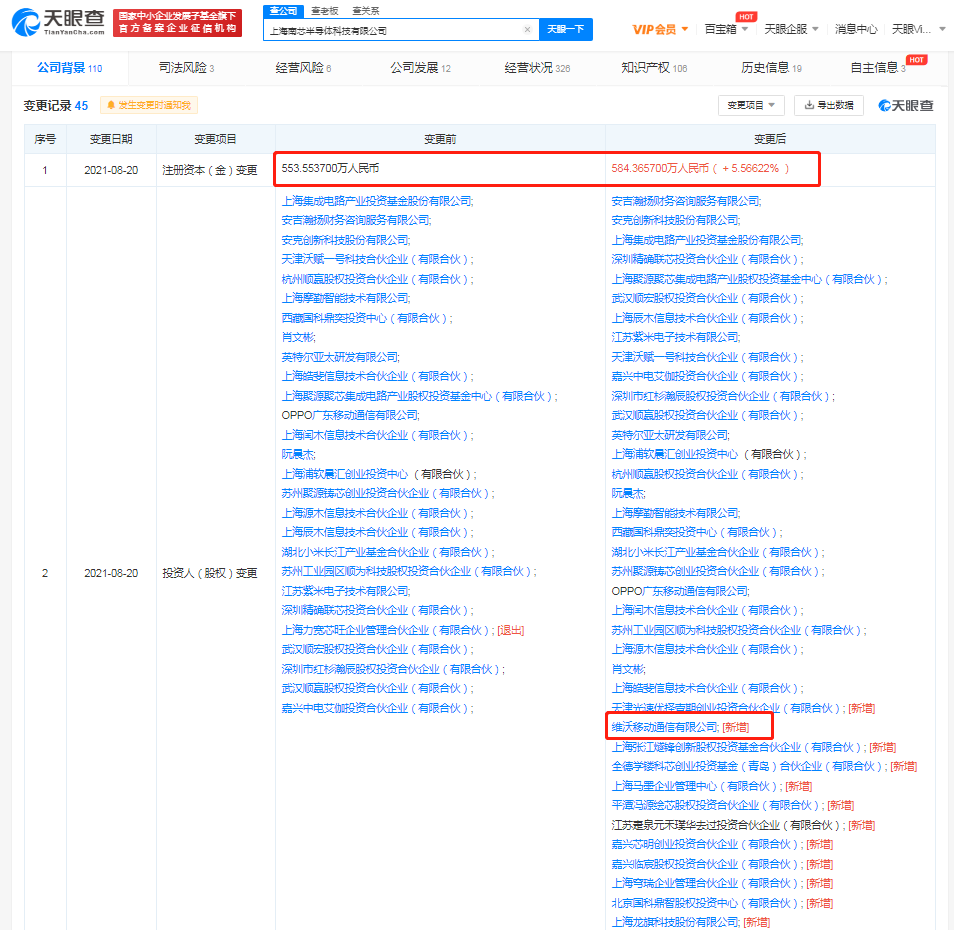954x930 pixels.
Task: Open 英特尔亚太研发有限公司 in 变更后 column
Action: click(670, 435)
